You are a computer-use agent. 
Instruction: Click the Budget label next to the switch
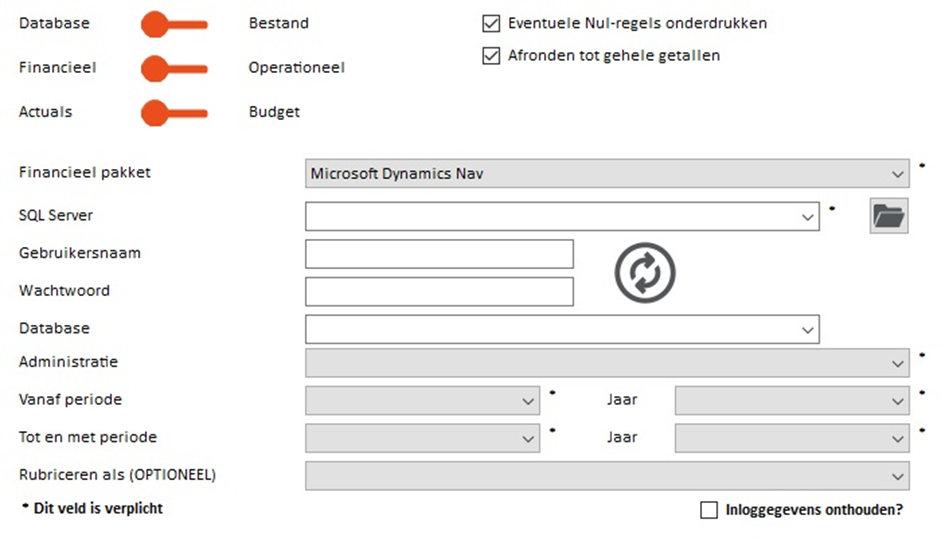[274, 112]
